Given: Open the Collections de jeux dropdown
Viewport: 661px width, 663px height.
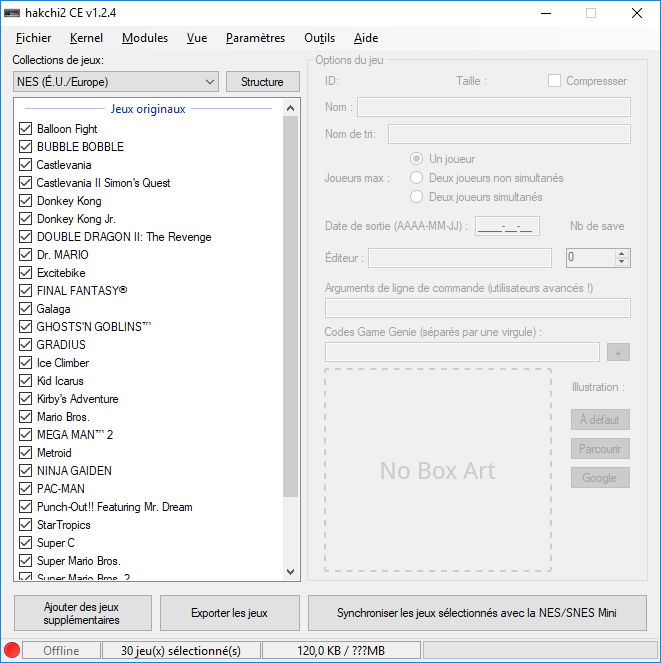Looking at the screenshot, I should coord(116,82).
